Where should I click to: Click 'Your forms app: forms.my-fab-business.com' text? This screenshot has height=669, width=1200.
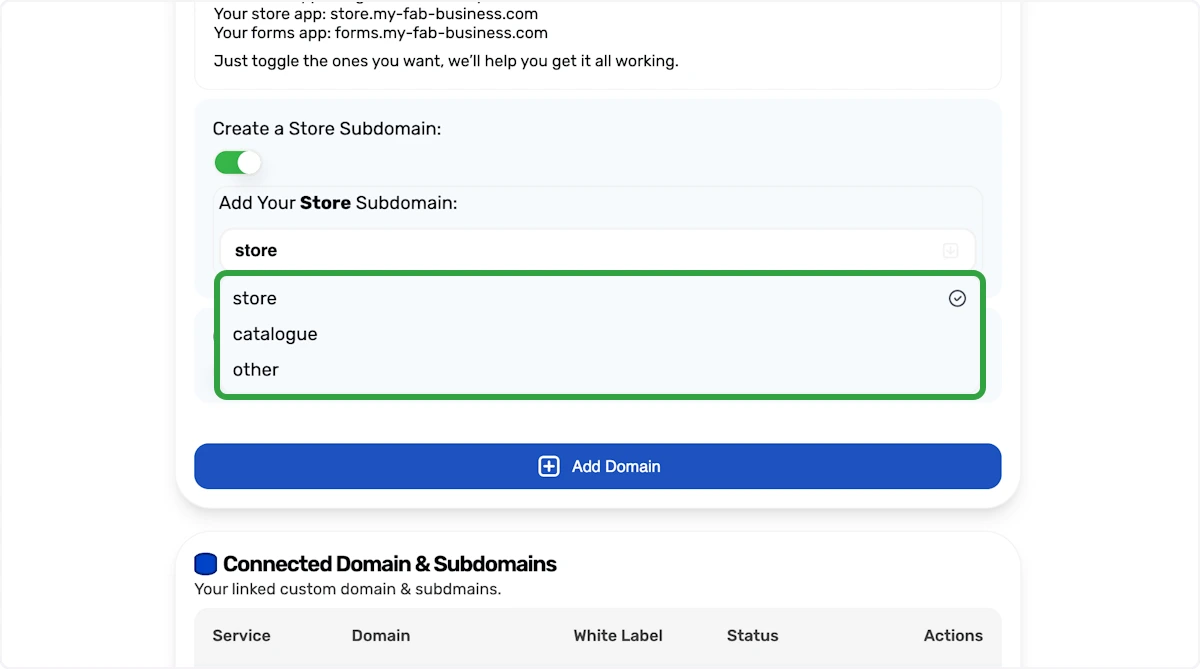pyautogui.click(x=381, y=33)
